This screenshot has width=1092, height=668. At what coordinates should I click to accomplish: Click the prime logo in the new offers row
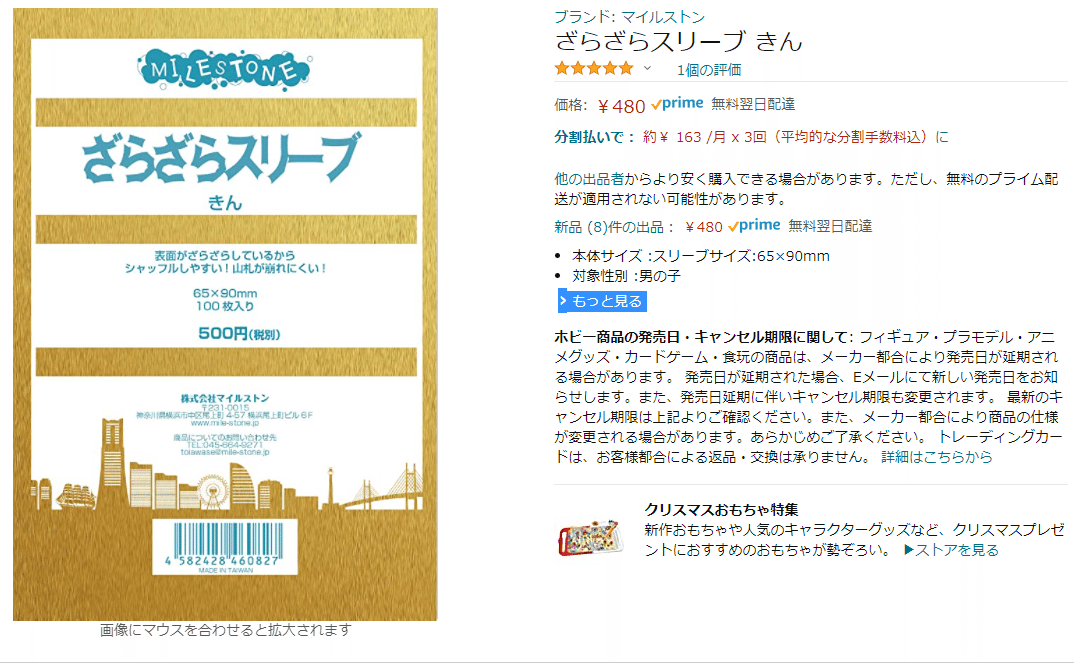tap(754, 226)
